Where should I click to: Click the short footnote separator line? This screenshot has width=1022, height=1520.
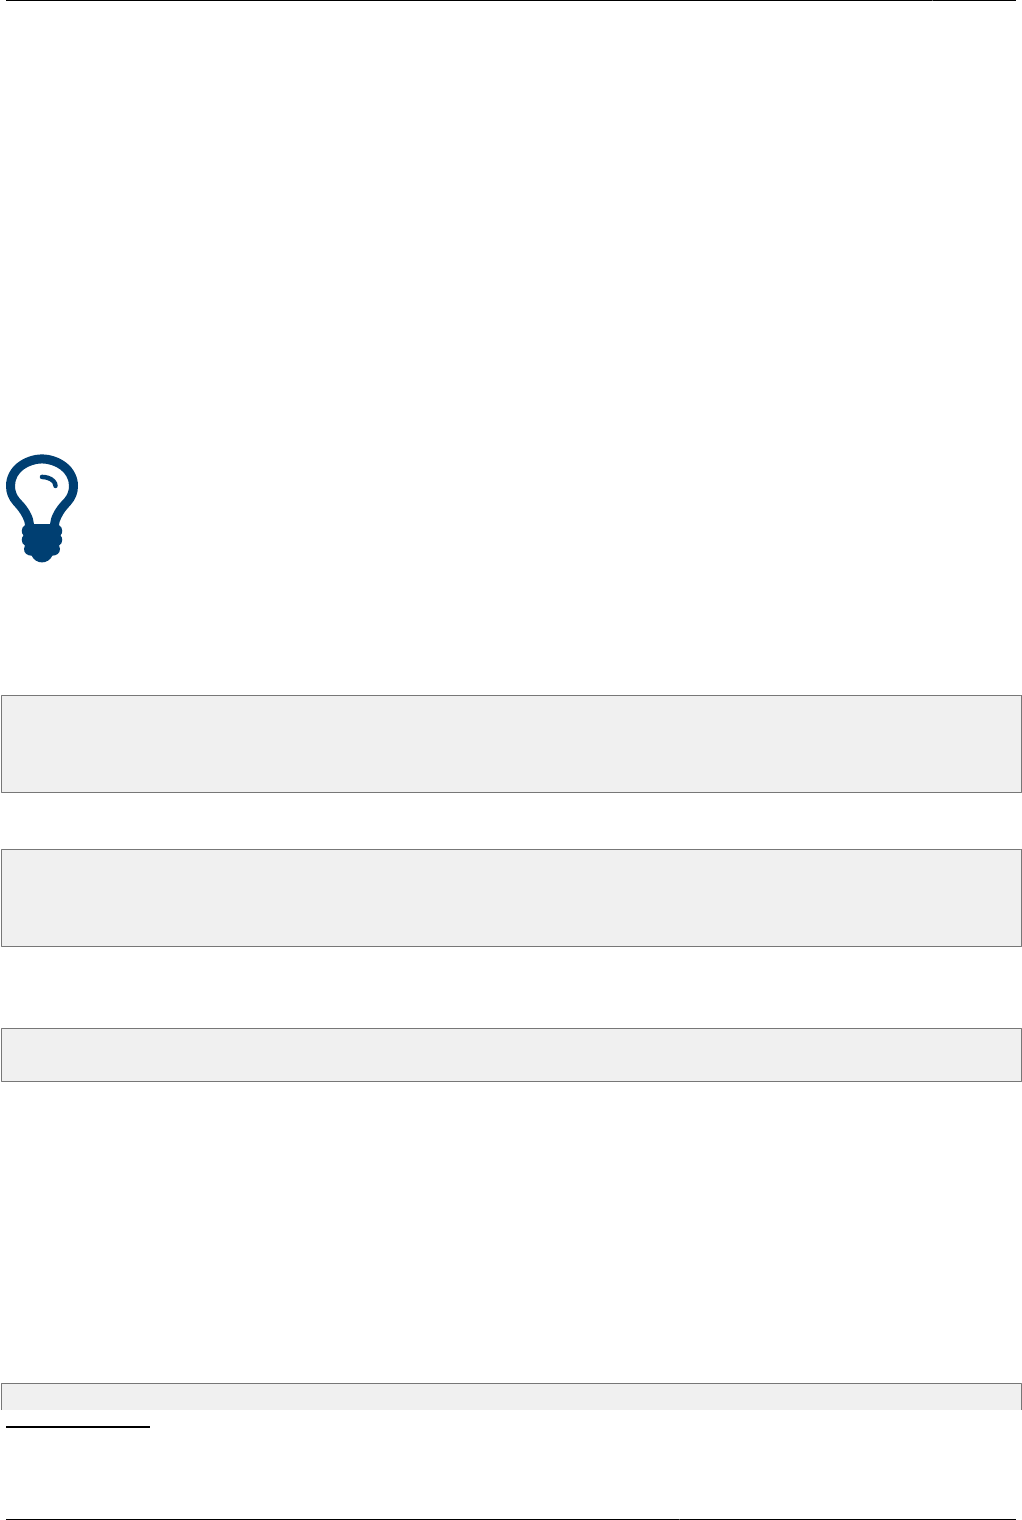coord(75,1427)
